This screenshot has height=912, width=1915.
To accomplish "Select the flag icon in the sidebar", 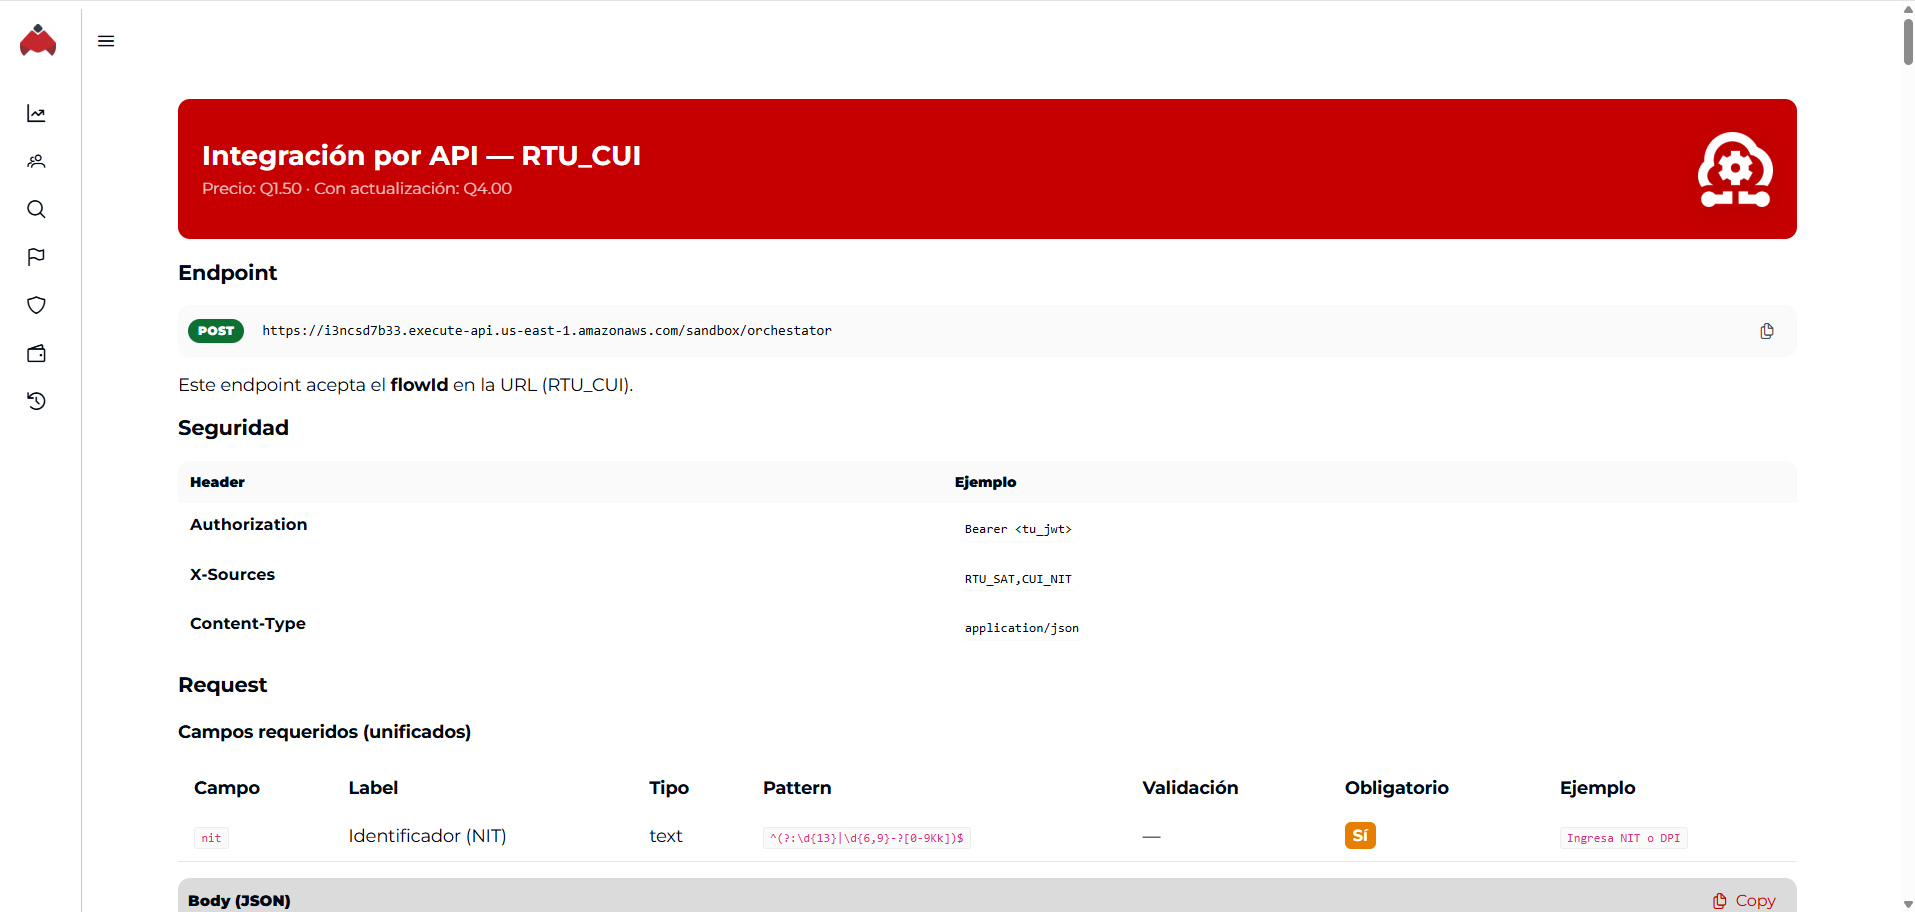I will coord(36,257).
